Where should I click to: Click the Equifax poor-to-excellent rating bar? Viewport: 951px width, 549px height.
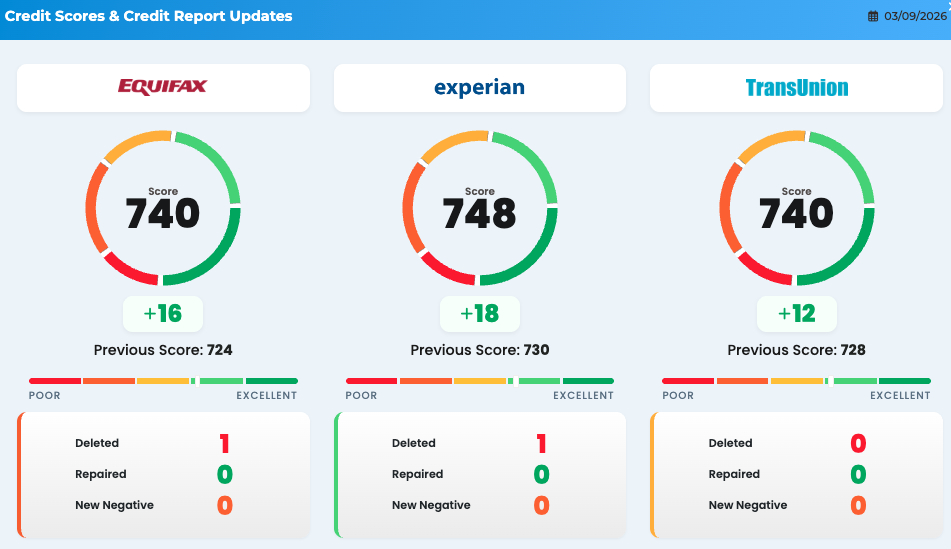coord(163,381)
